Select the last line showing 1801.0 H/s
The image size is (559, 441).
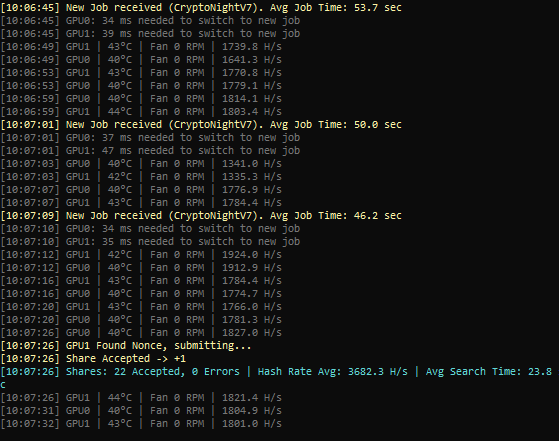pos(141,424)
